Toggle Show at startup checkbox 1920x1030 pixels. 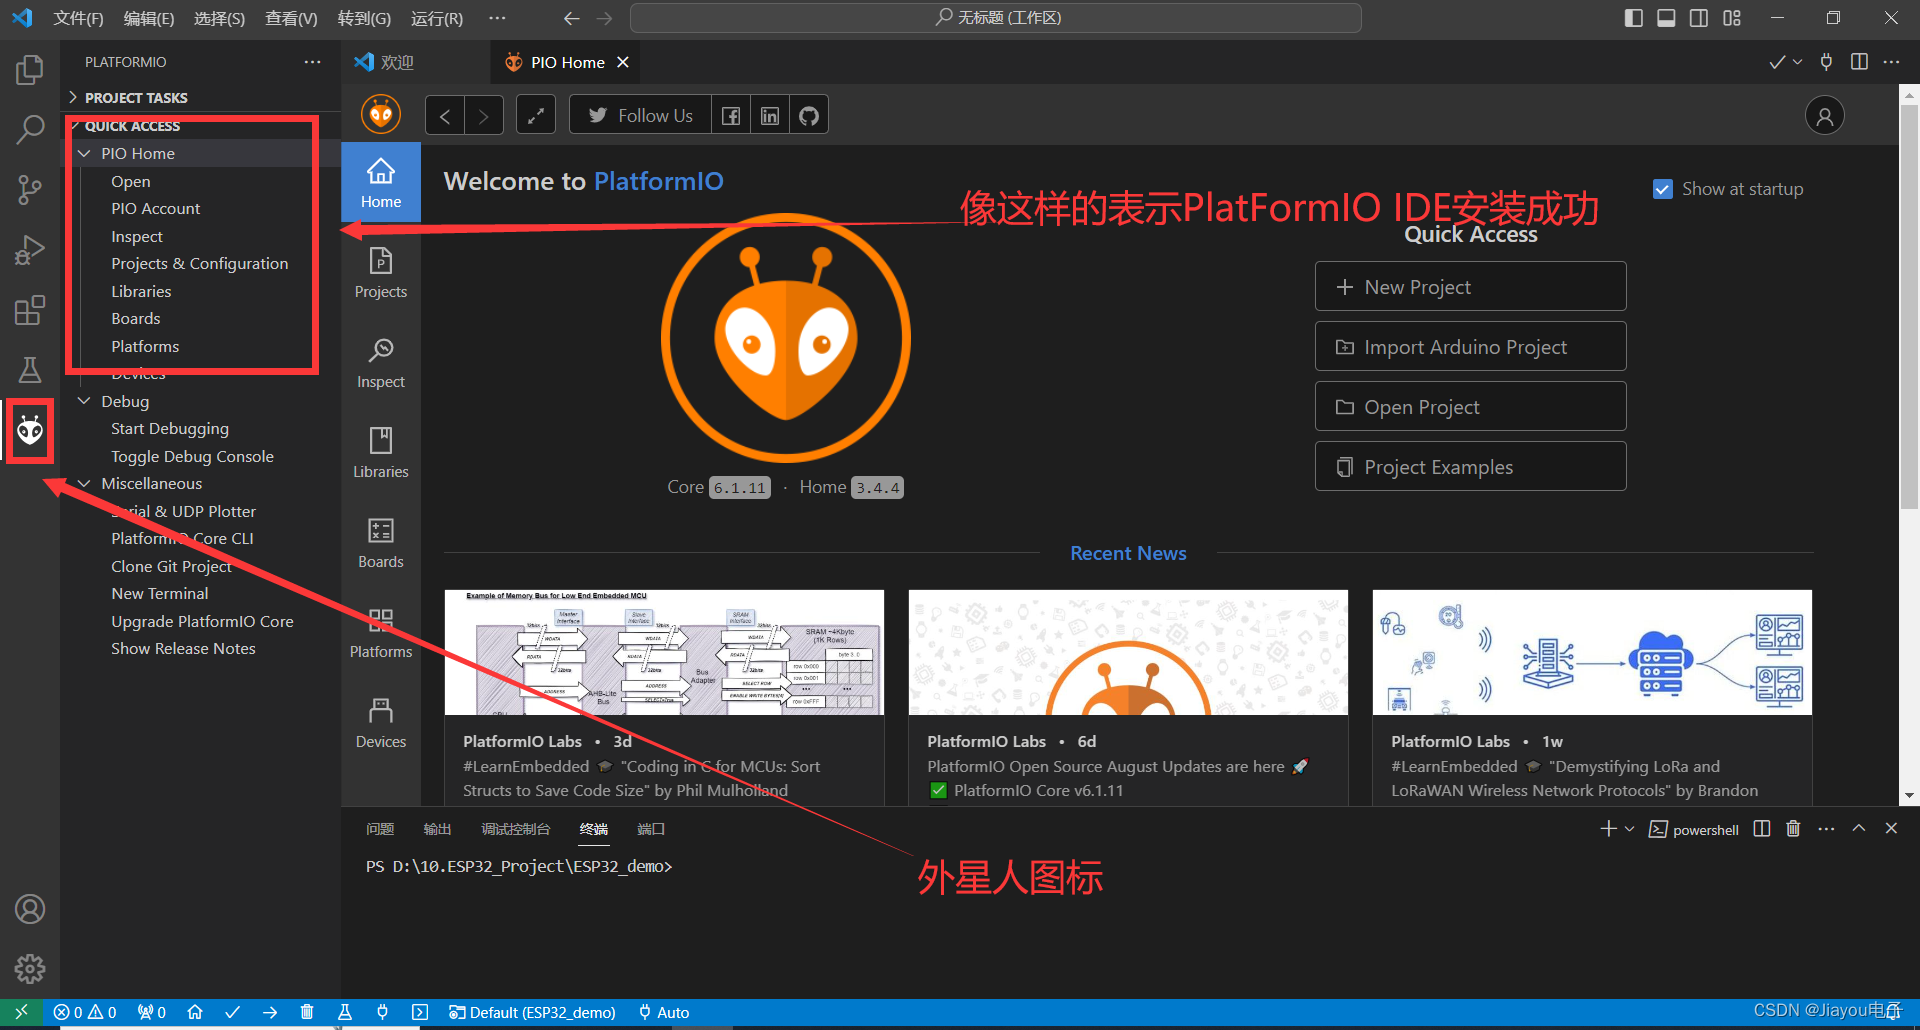(1662, 189)
